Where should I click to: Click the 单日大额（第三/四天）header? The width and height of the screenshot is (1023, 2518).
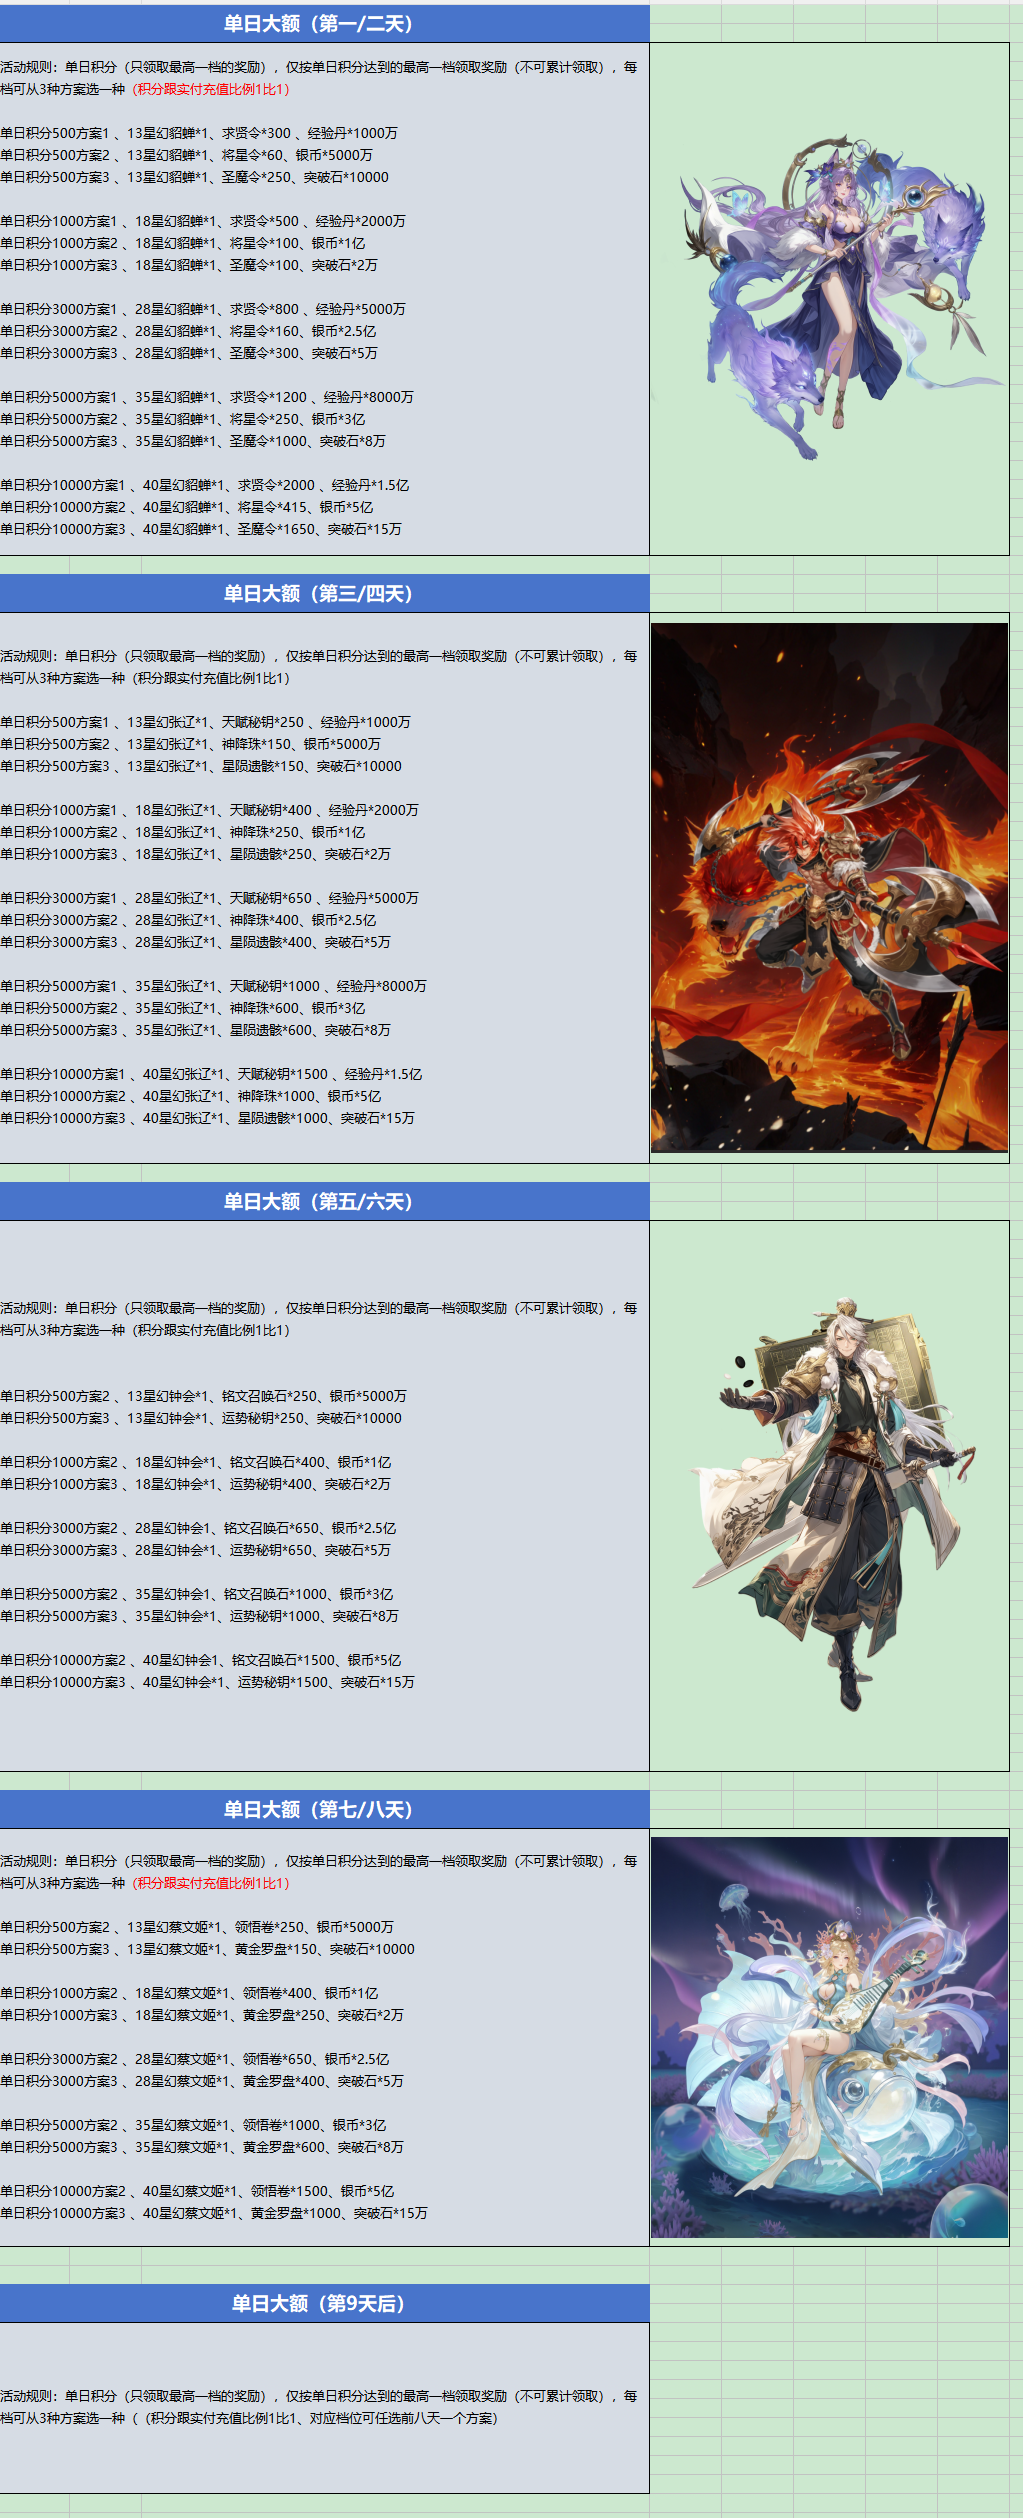(318, 593)
